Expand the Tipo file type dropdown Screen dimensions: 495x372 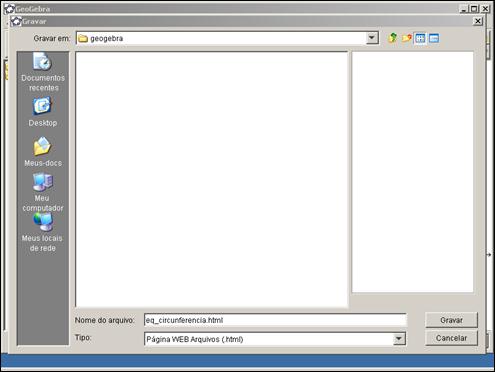(x=399, y=339)
